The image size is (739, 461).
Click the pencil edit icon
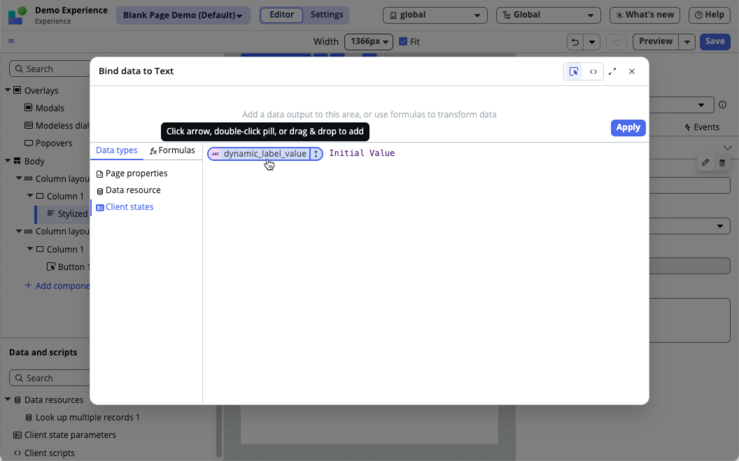(x=705, y=163)
